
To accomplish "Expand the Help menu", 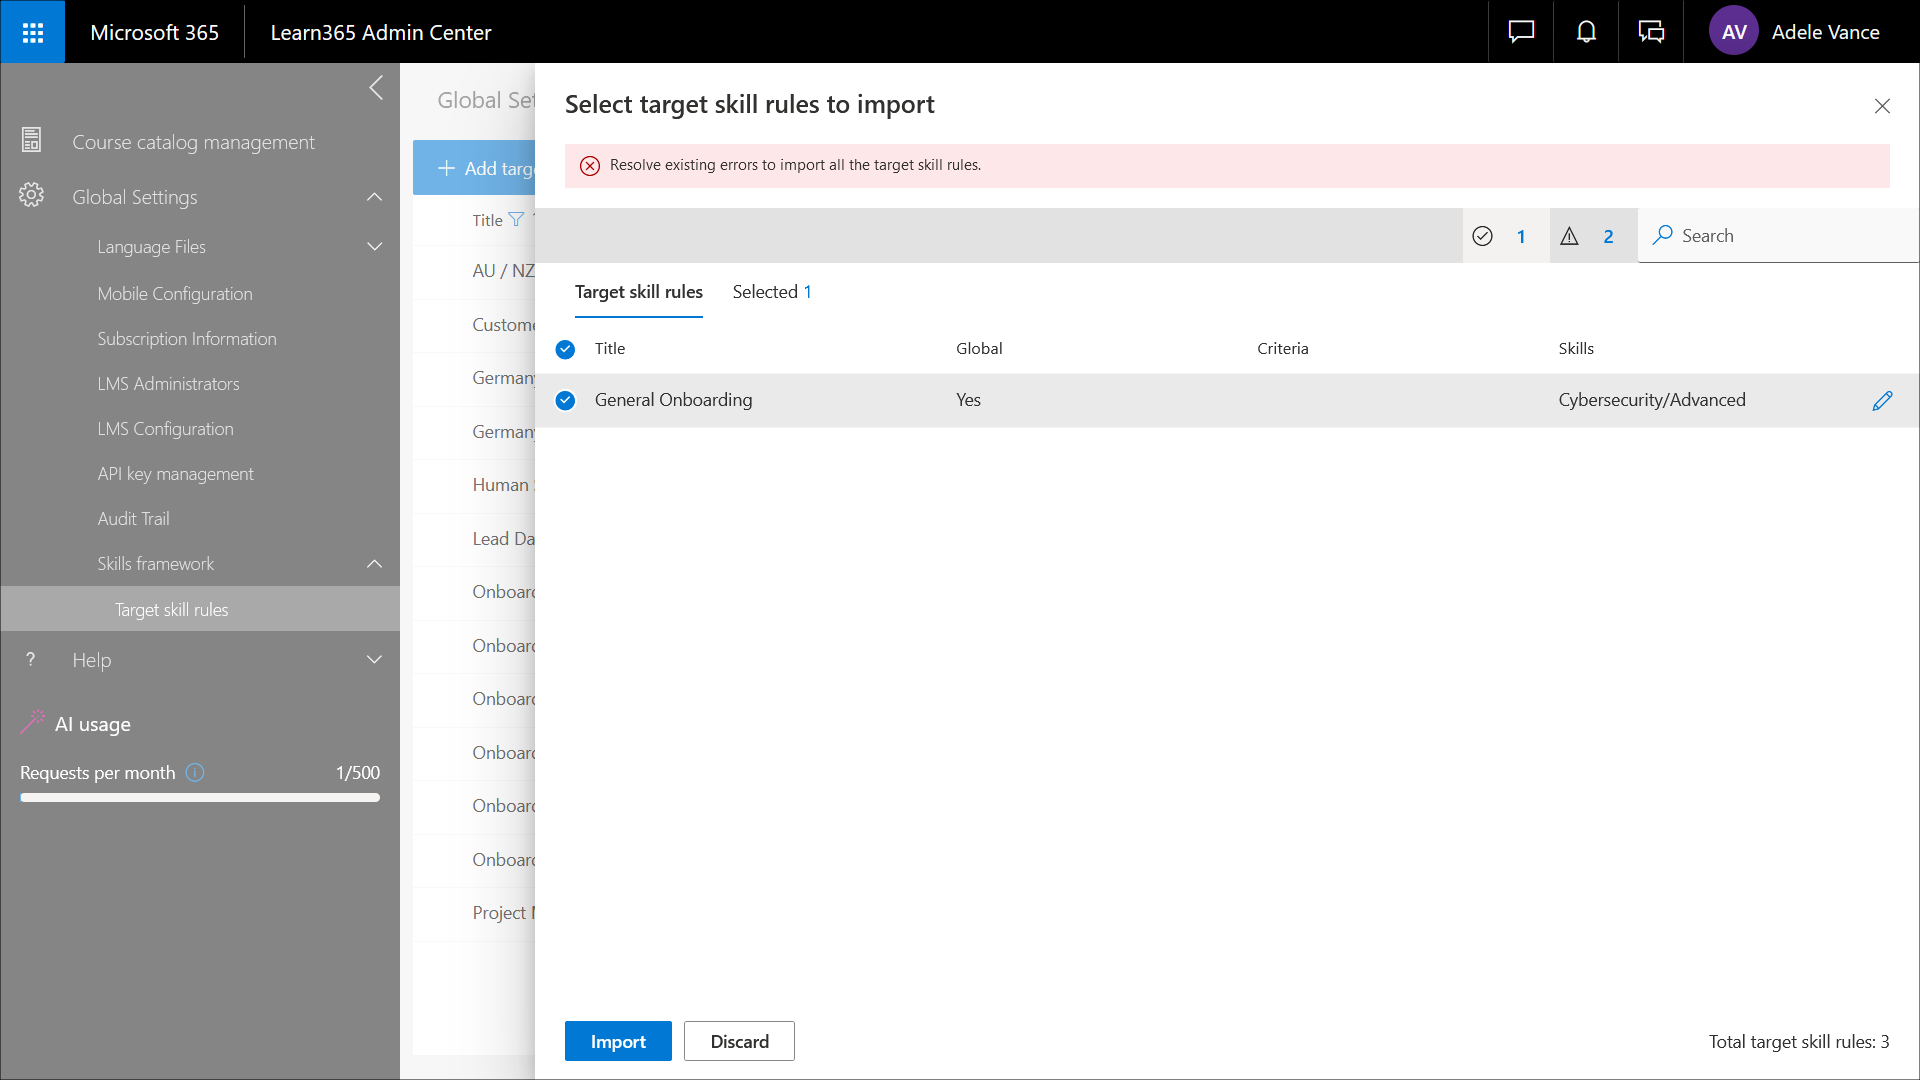I will [375, 660].
